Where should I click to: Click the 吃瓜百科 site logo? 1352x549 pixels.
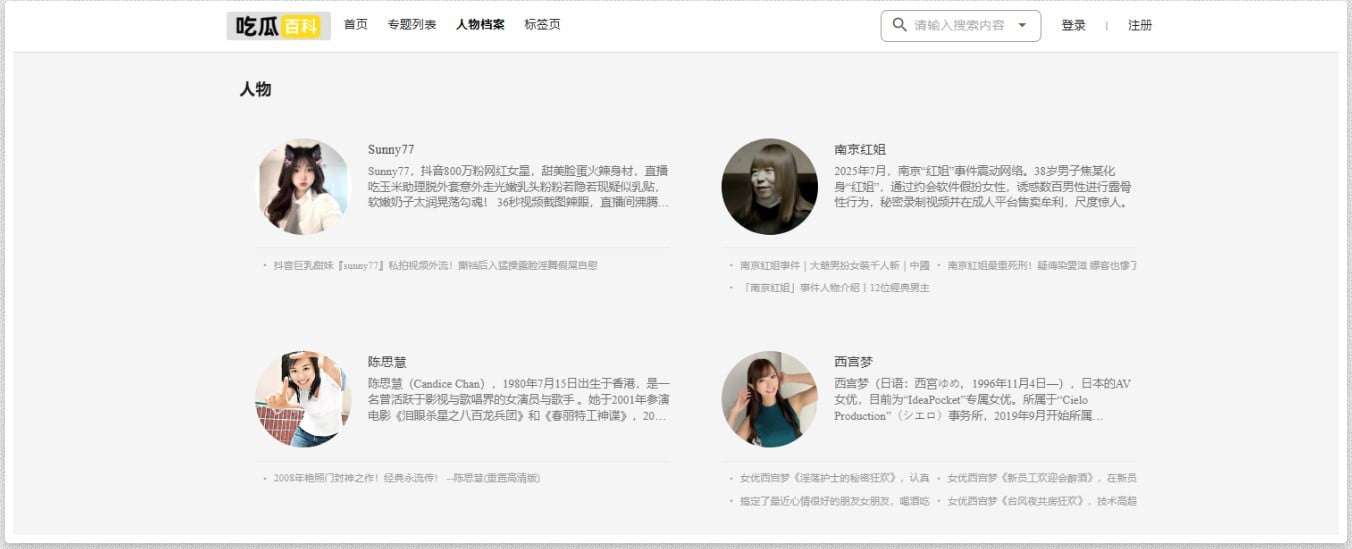tap(278, 26)
